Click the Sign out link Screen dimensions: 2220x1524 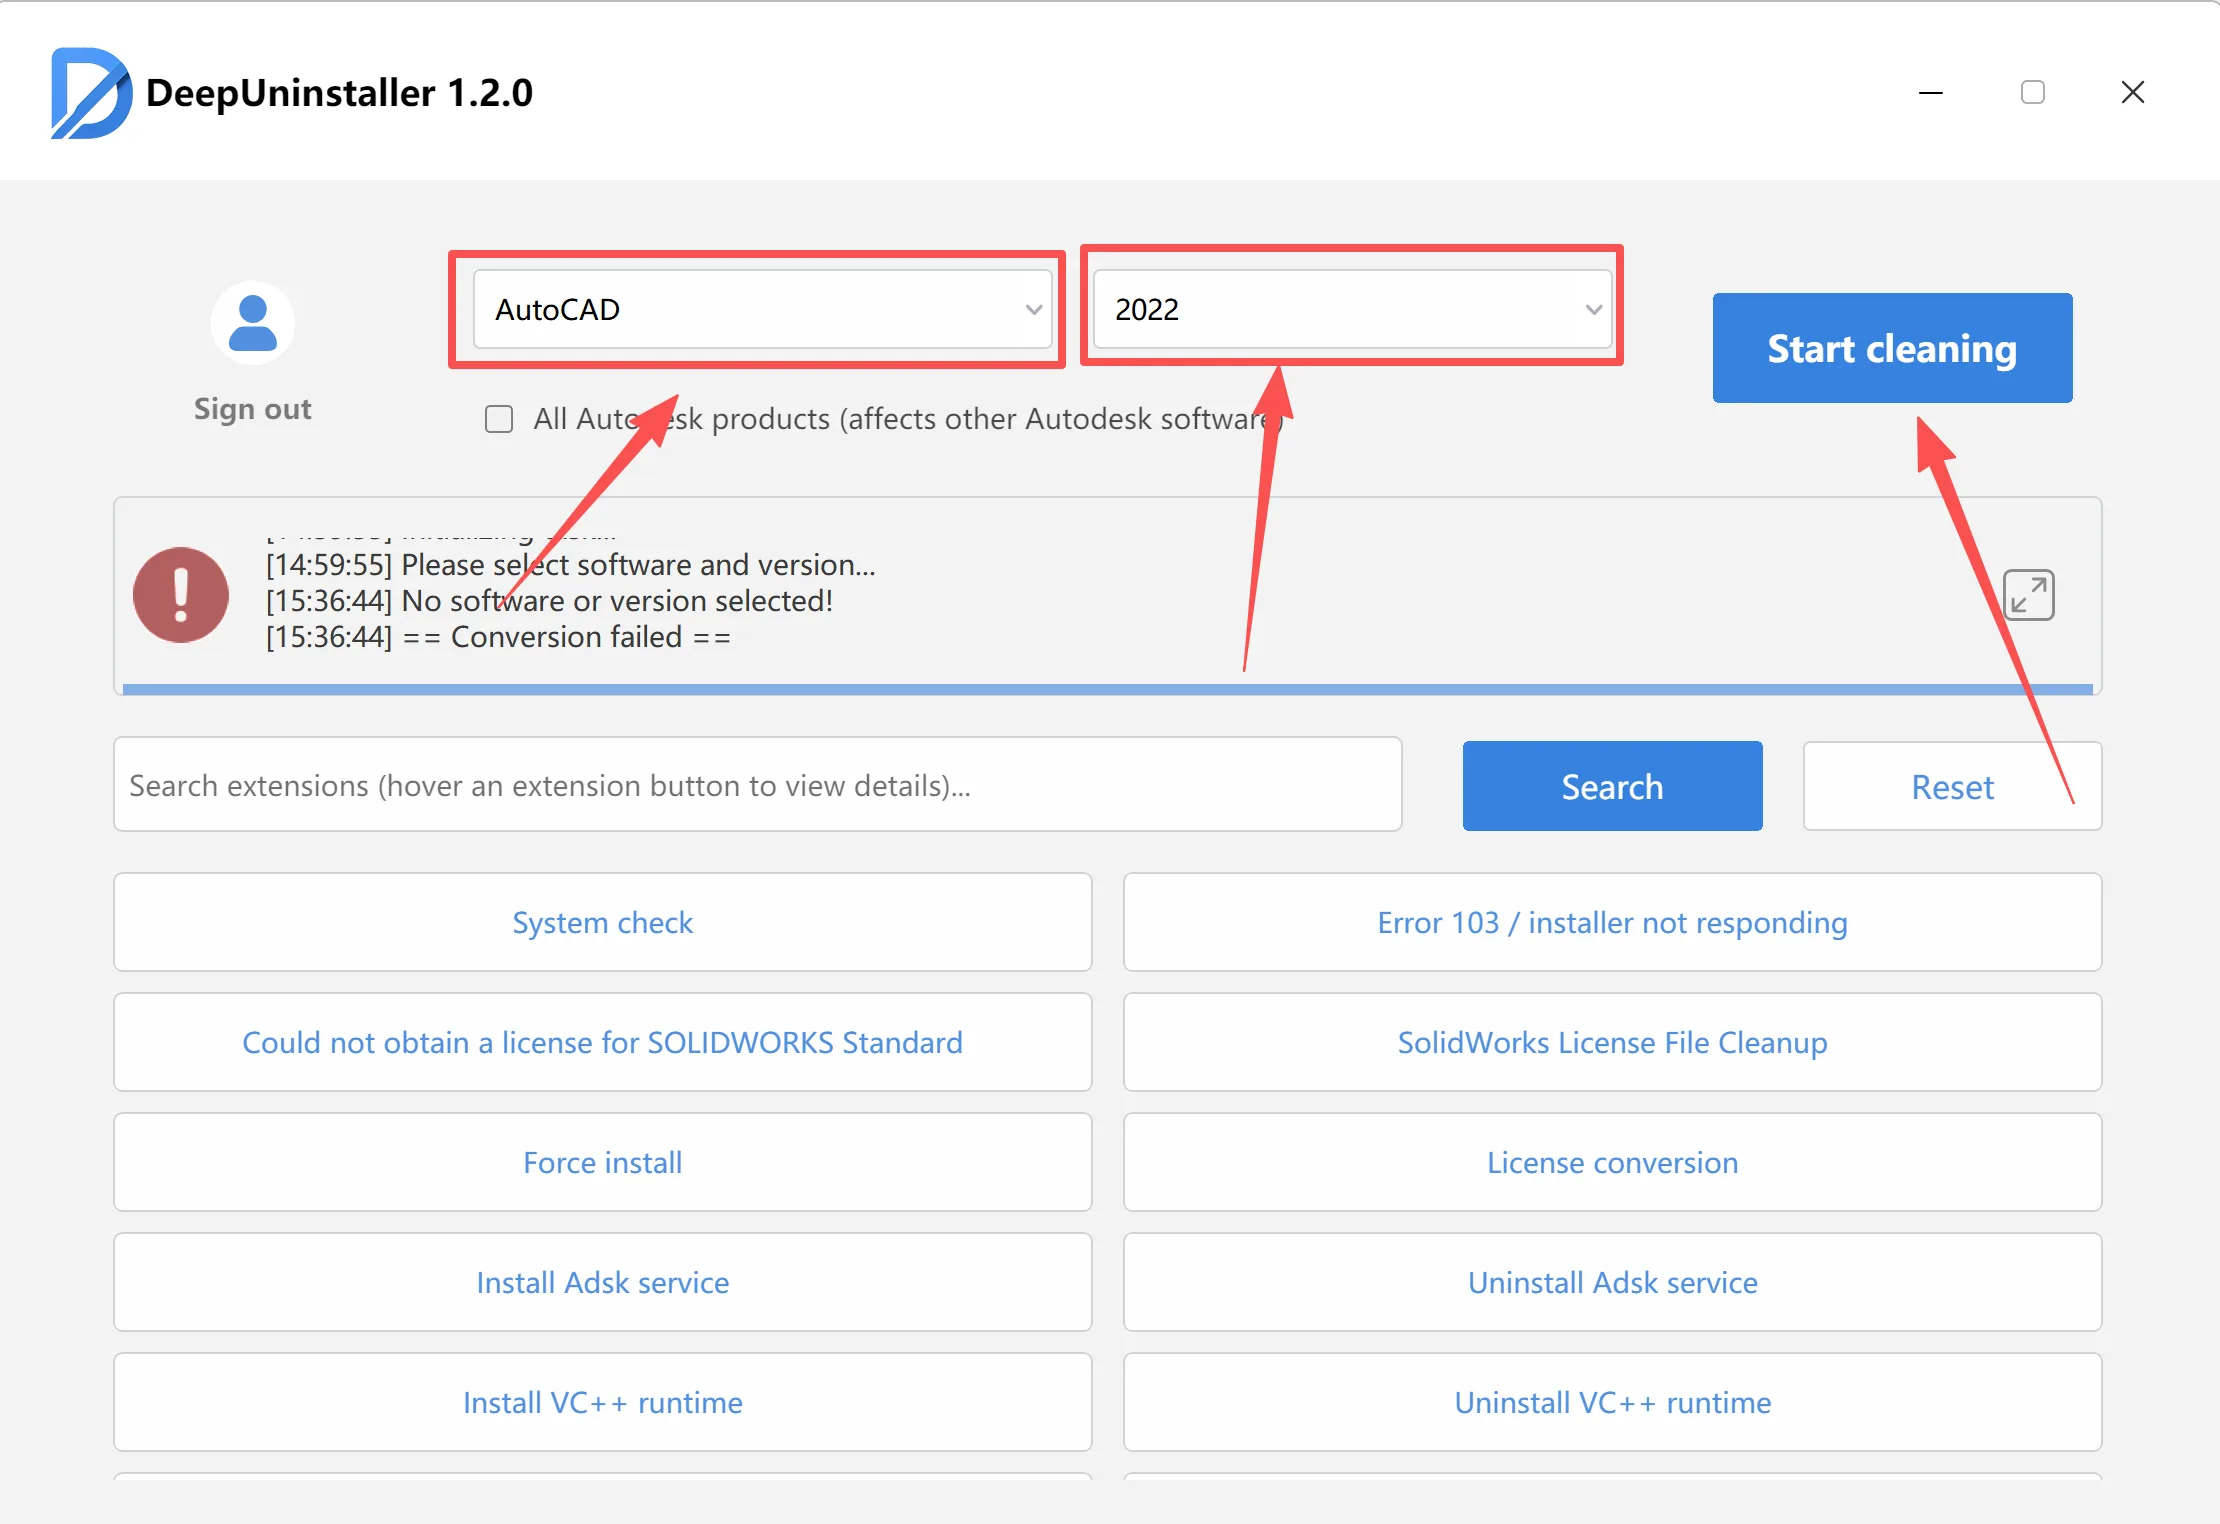(x=253, y=409)
